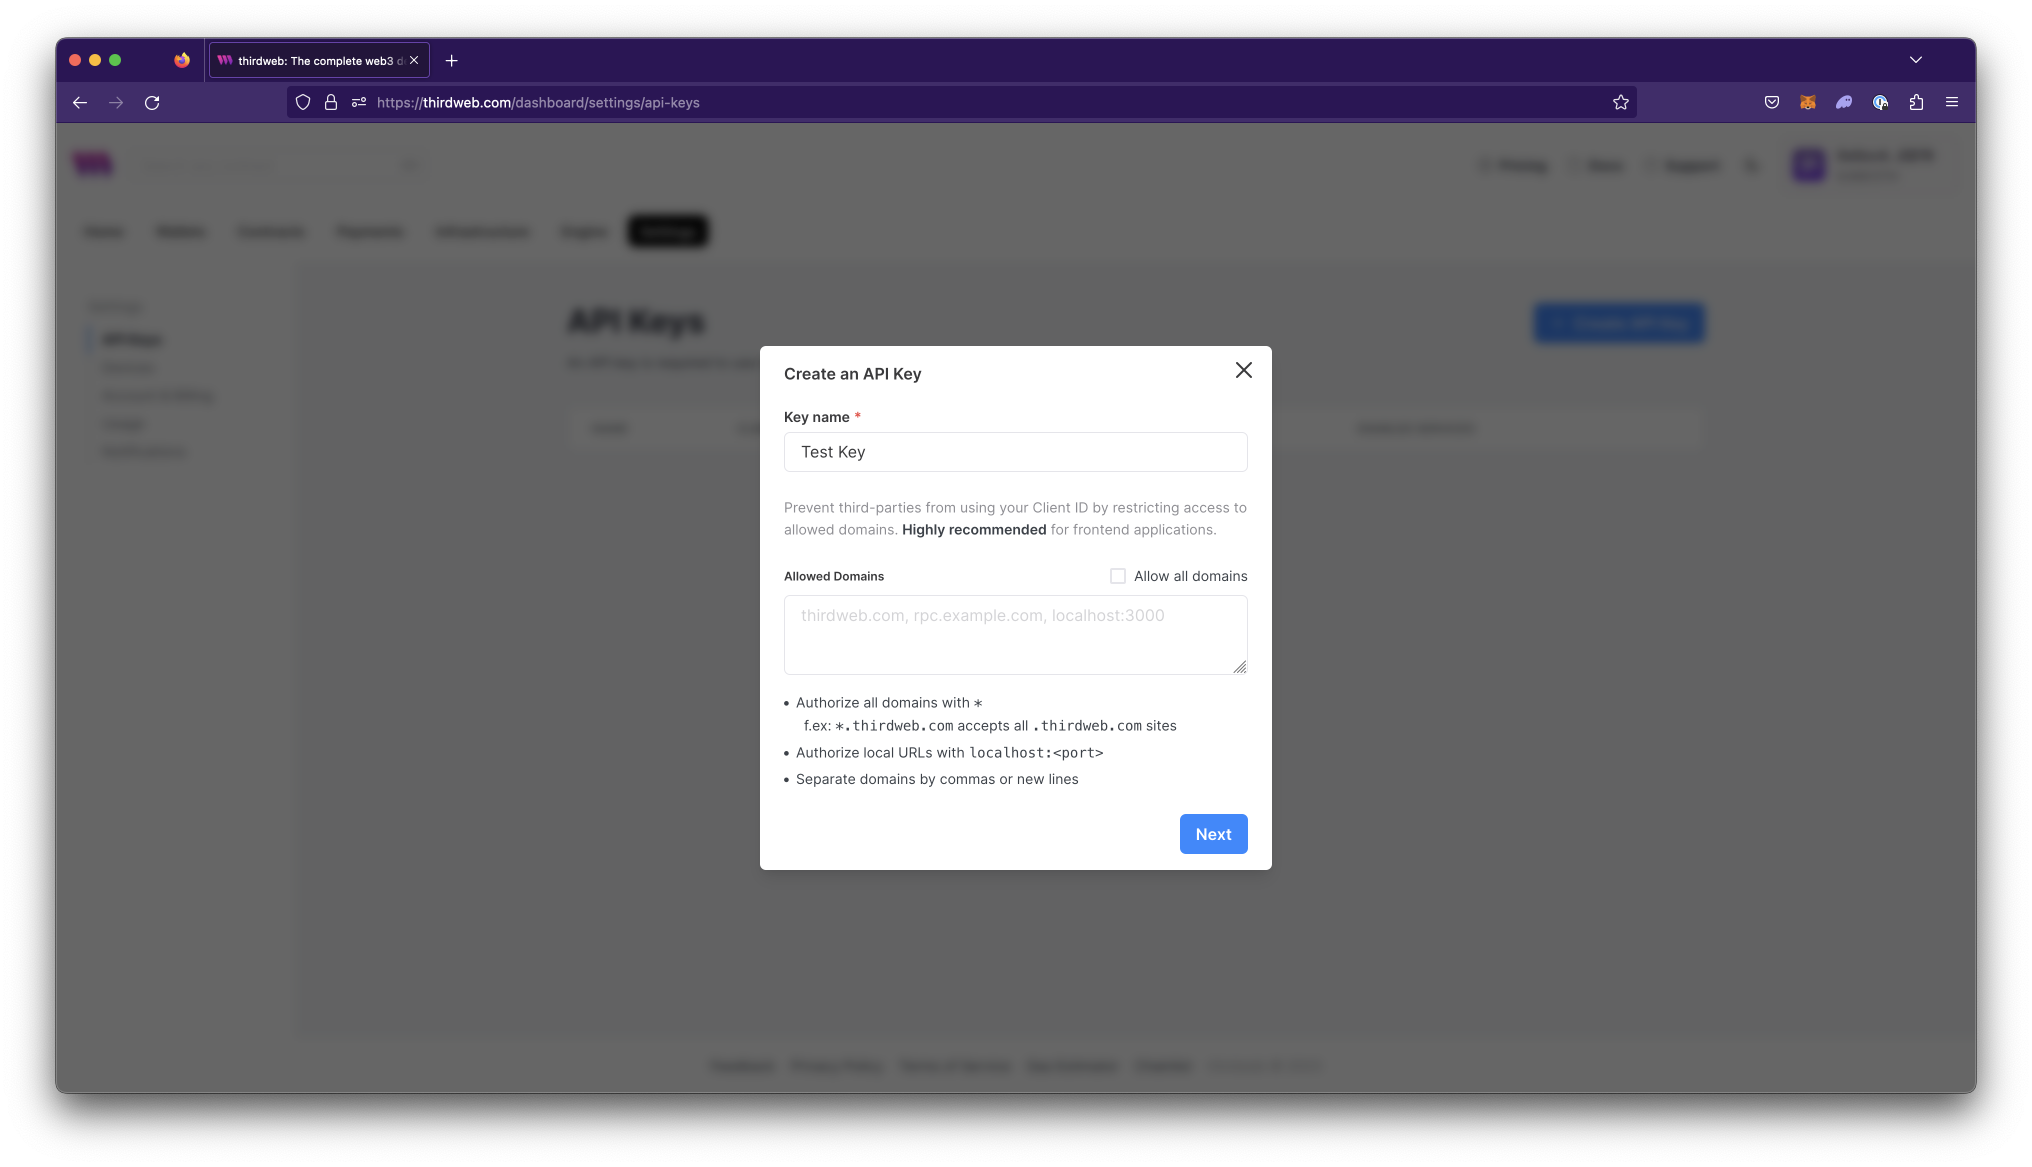Close the Create an API Key dialog
The width and height of the screenshot is (2032, 1167).
pyautogui.click(x=1243, y=370)
